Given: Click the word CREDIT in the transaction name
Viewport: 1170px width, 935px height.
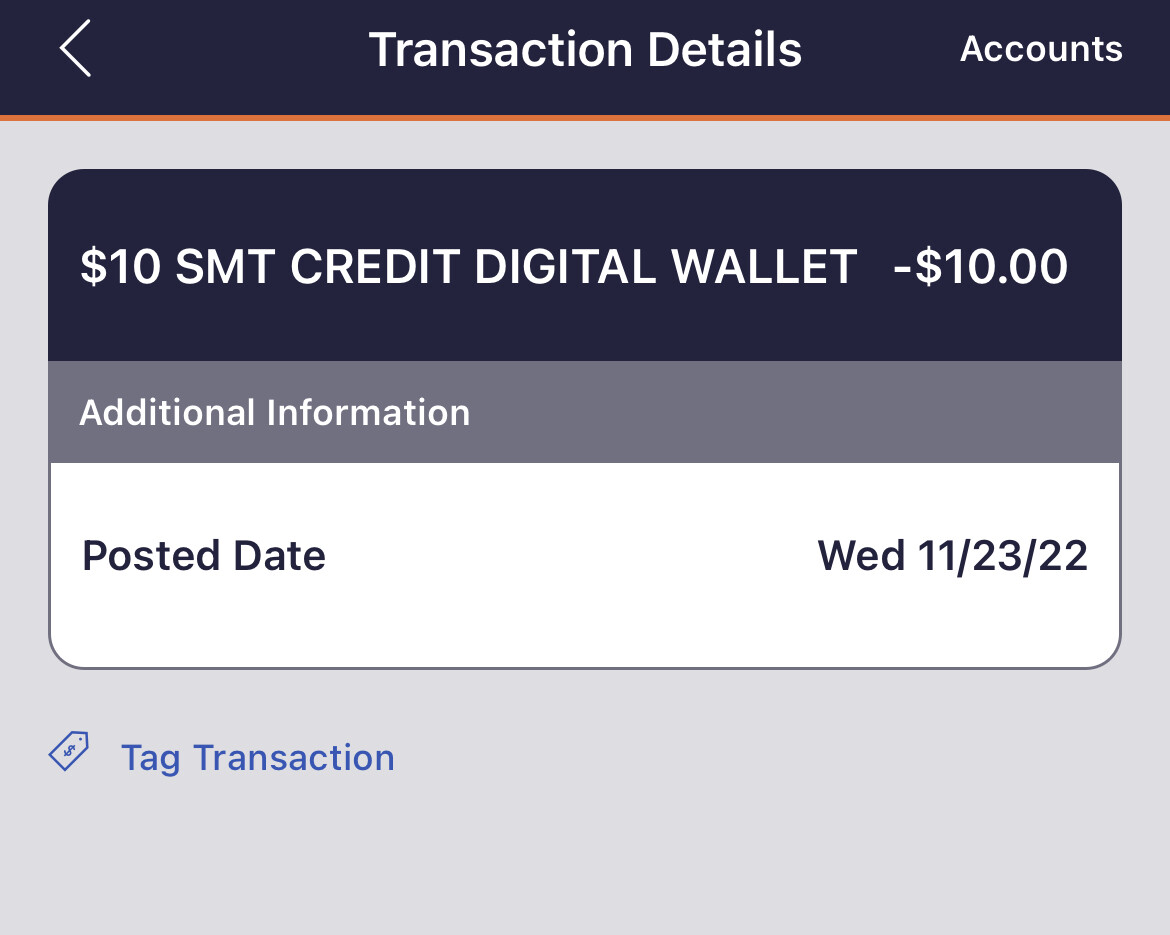Looking at the screenshot, I should coord(376,267).
